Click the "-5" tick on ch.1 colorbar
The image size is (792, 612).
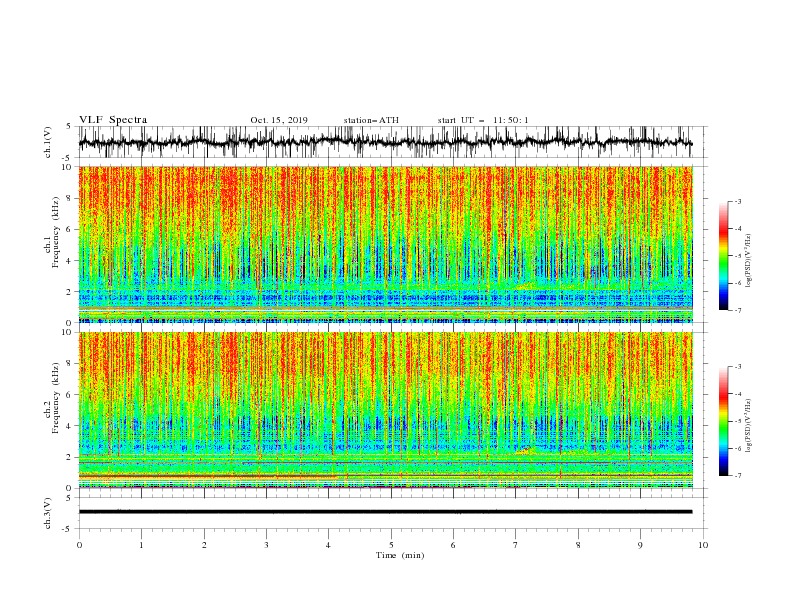[738, 256]
